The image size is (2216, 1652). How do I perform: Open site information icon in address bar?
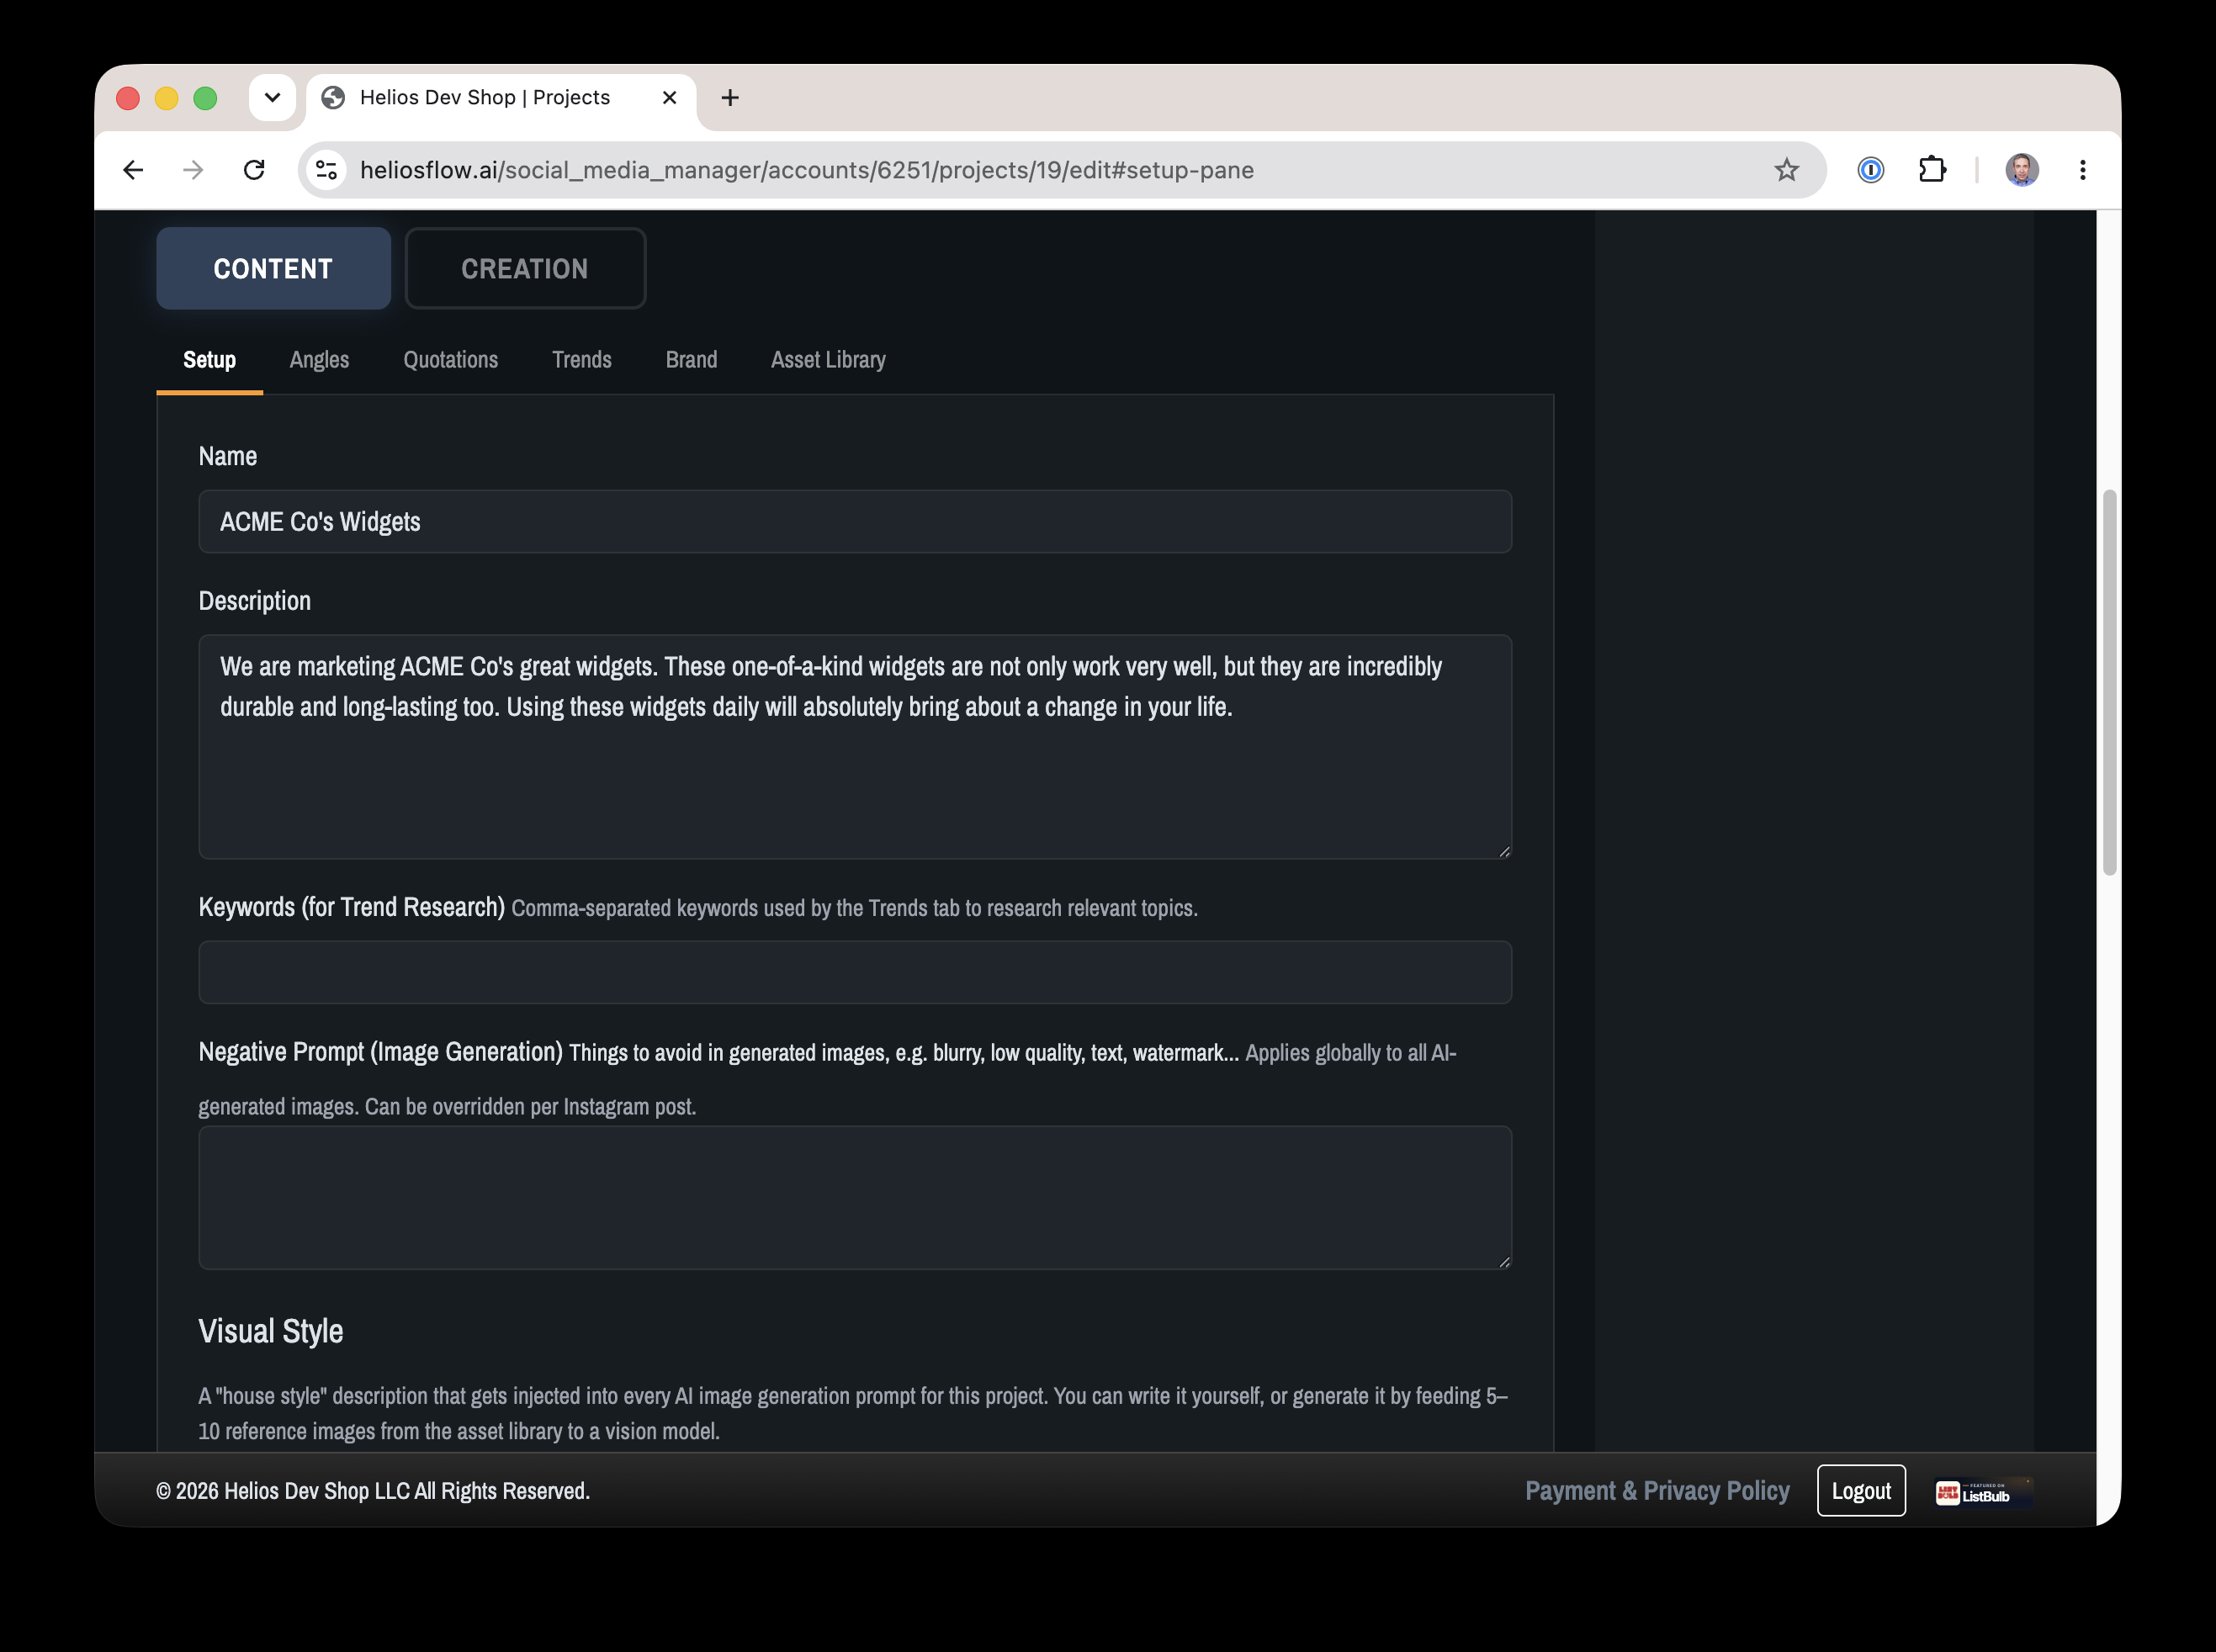coord(327,170)
